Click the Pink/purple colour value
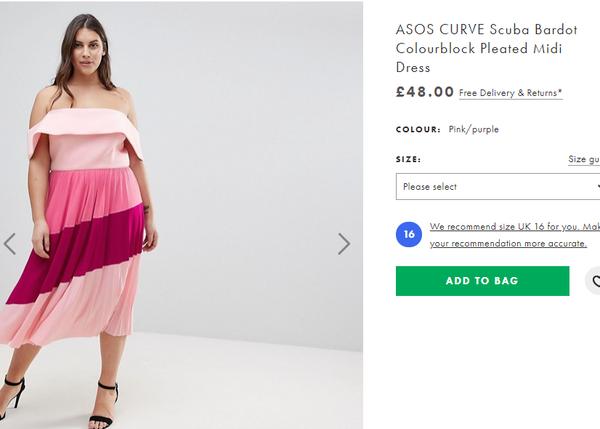Screen dimensions: 600x429 [474, 129]
